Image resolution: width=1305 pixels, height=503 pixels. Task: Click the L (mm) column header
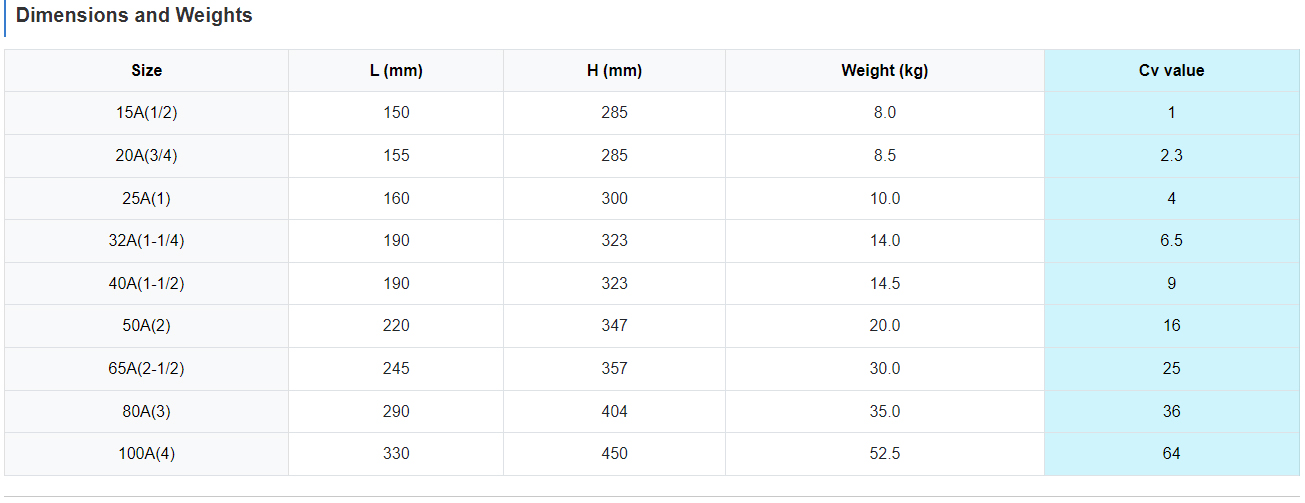coord(396,71)
